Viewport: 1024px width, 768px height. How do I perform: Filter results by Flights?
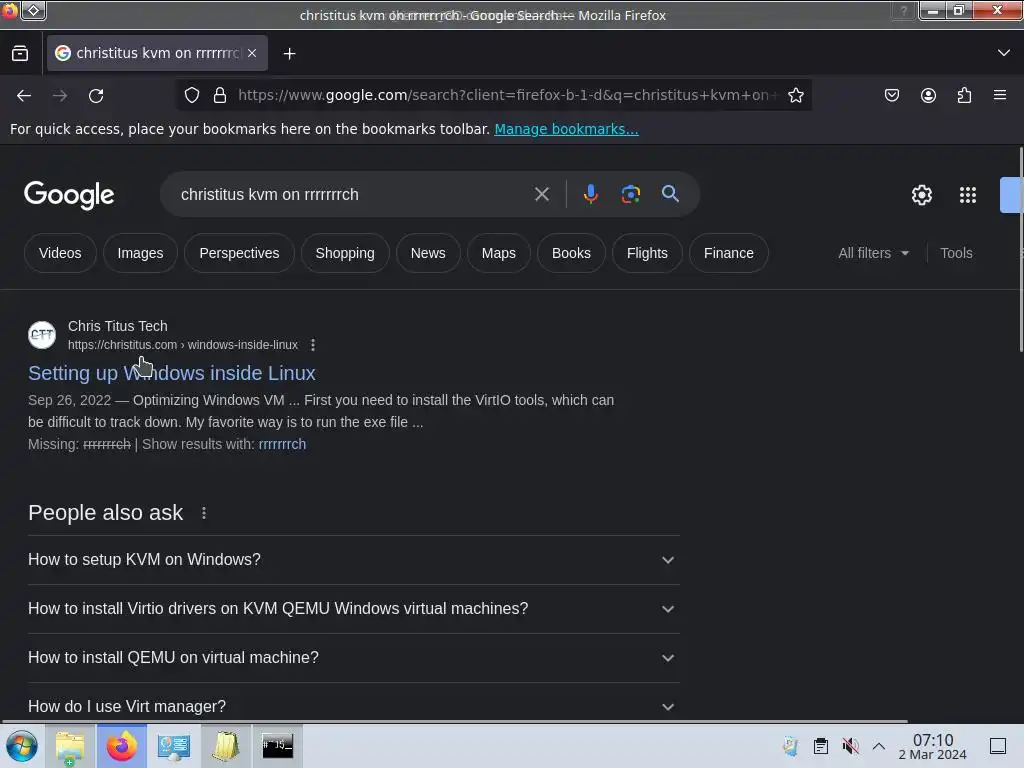(647, 253)
